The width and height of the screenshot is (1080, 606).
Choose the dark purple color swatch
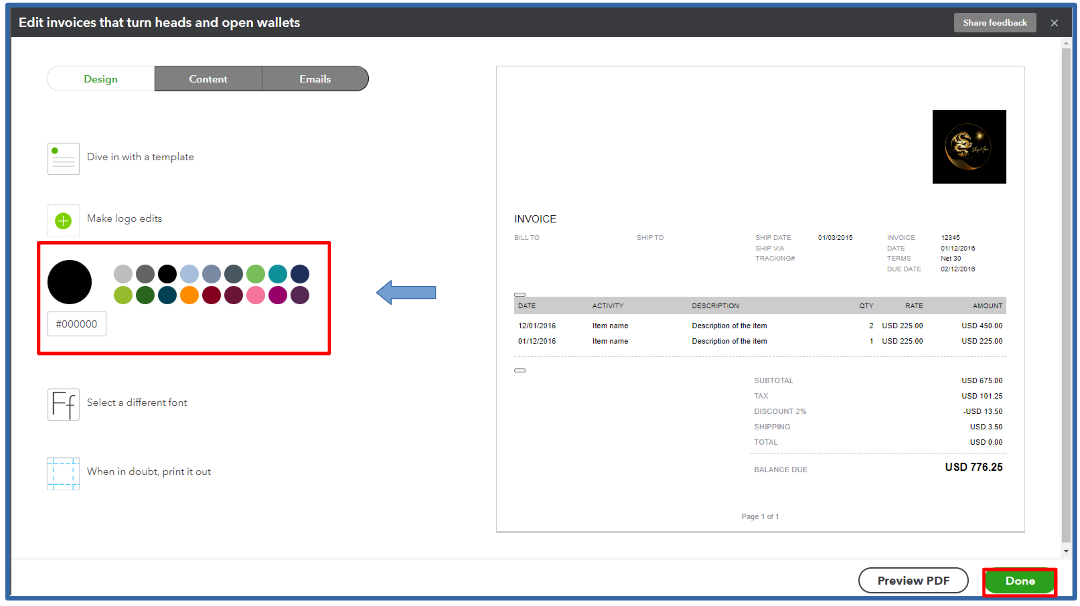click(x=300, y=295)
